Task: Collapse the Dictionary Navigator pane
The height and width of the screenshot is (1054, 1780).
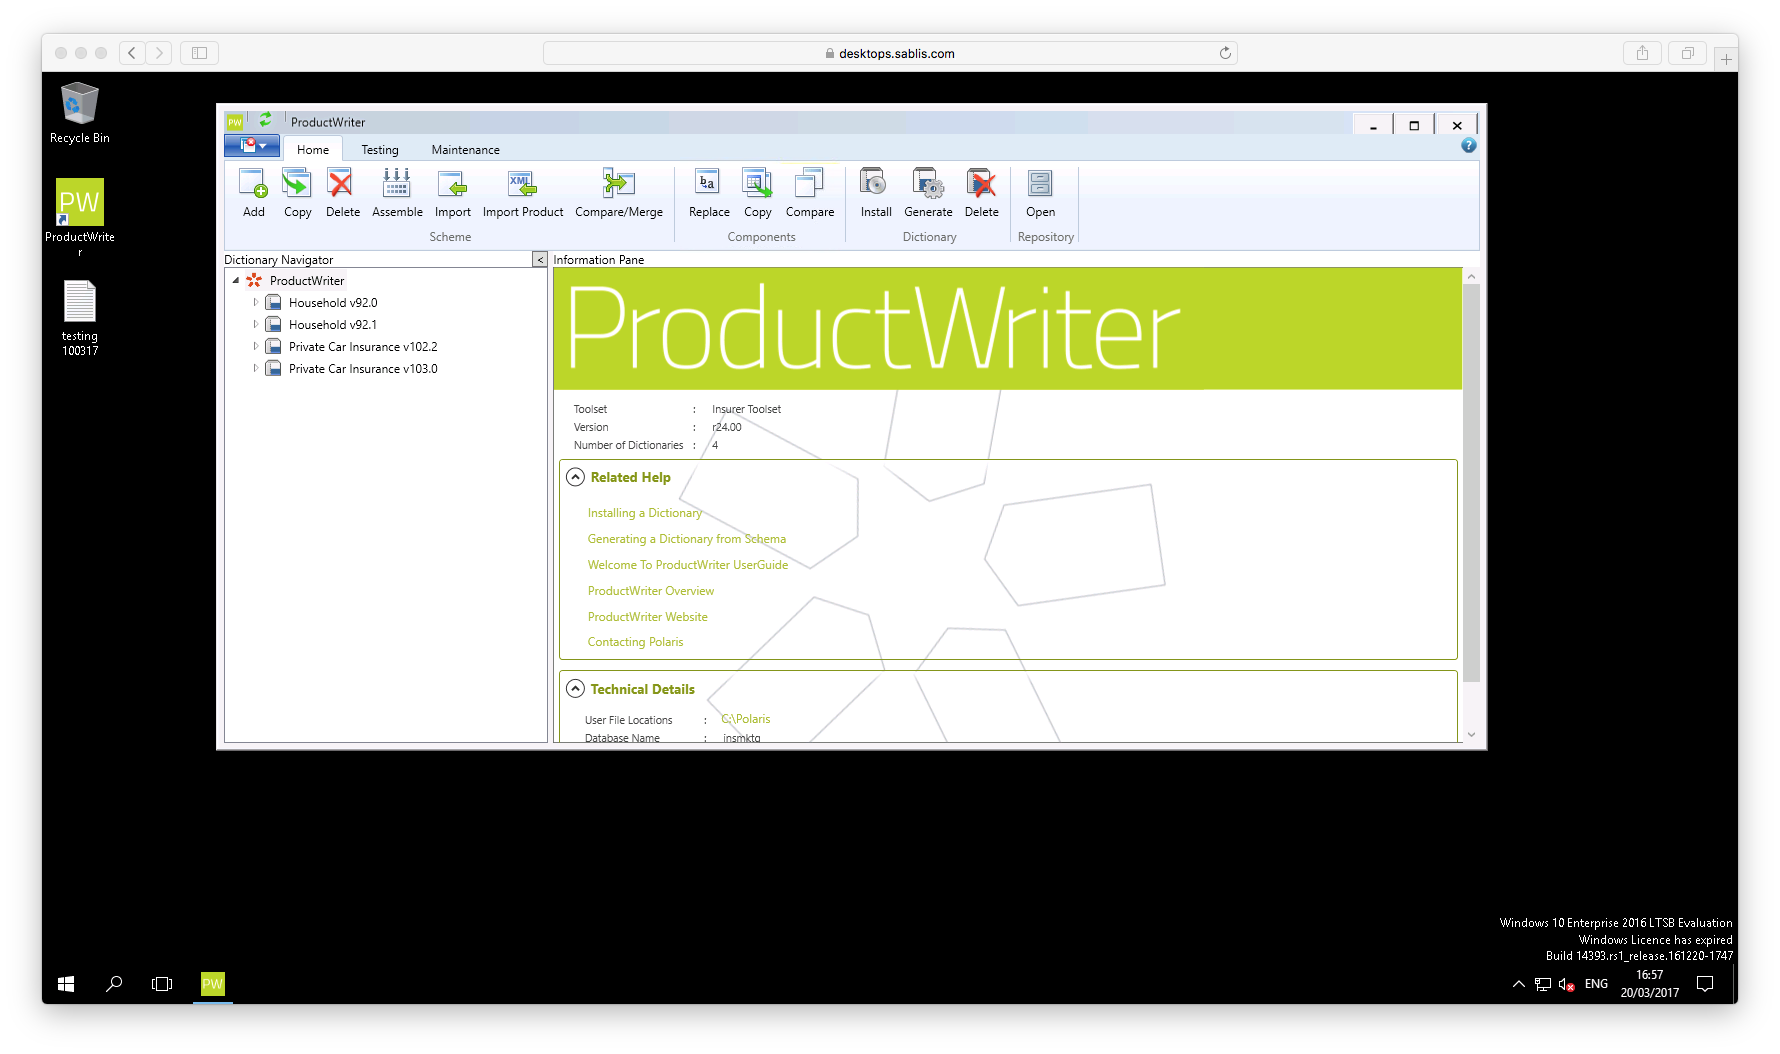Action: tap(540, 260)
